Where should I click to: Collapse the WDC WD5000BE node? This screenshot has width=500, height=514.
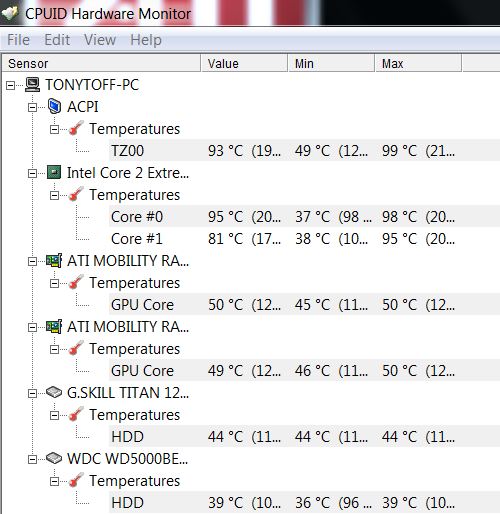click(33, 459)
